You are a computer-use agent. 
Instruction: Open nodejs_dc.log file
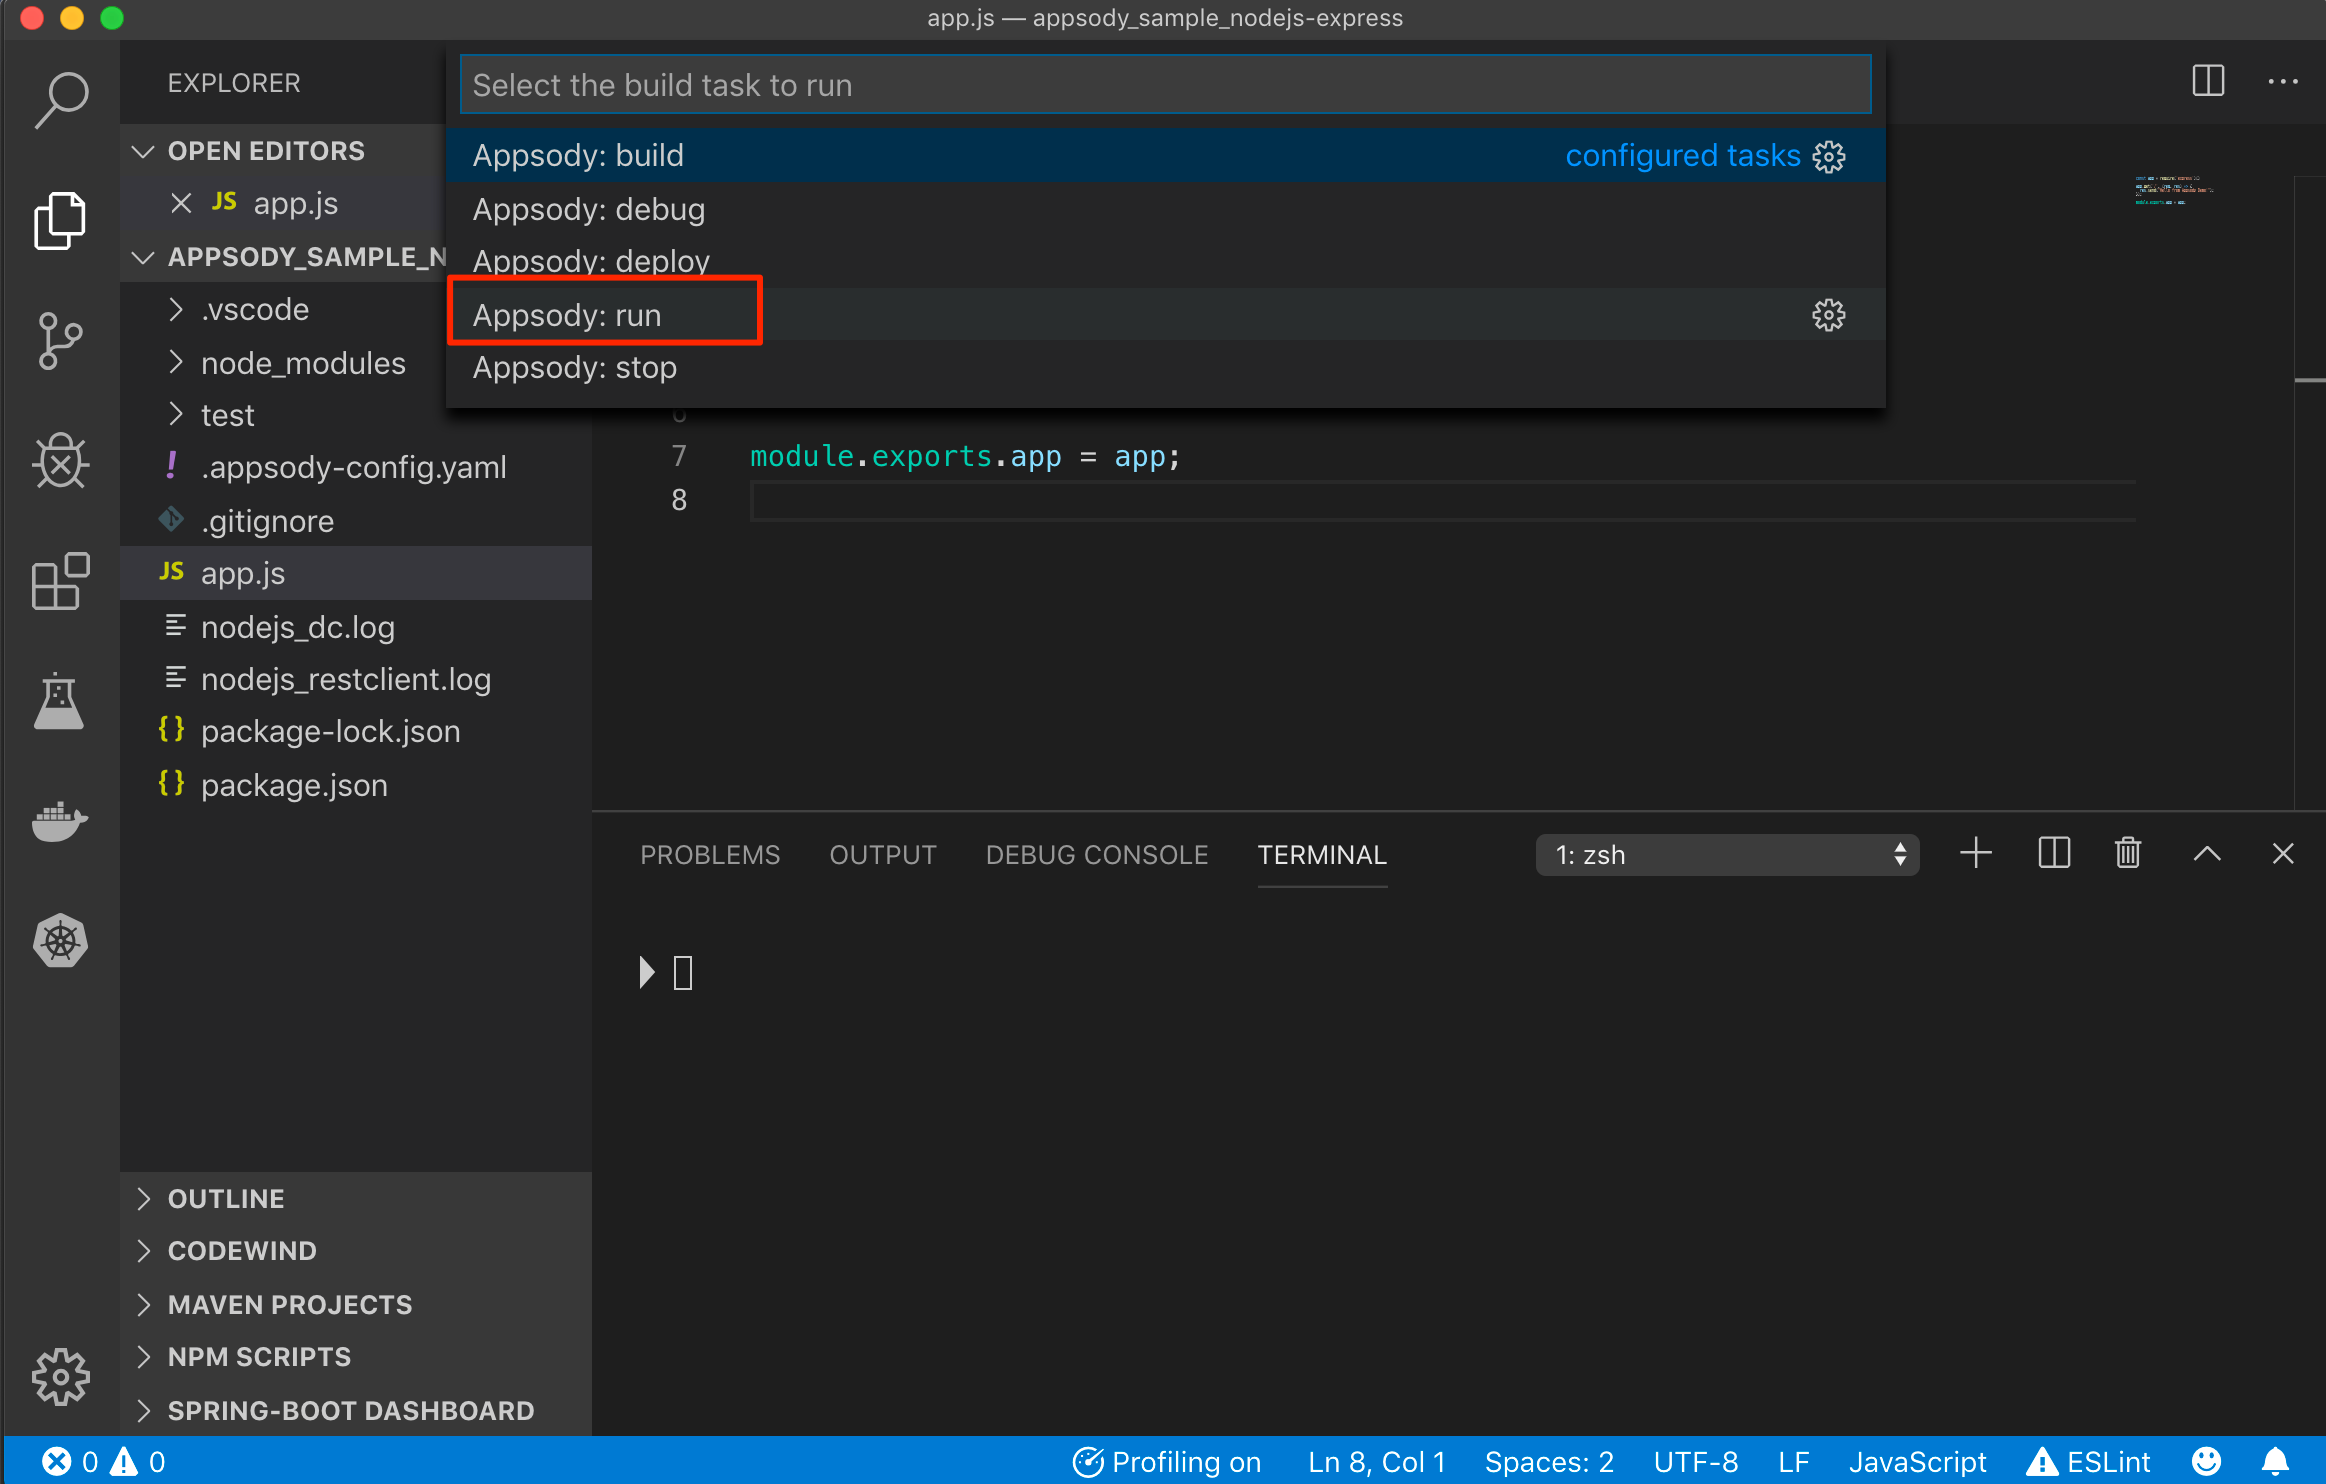coord(356,627)
